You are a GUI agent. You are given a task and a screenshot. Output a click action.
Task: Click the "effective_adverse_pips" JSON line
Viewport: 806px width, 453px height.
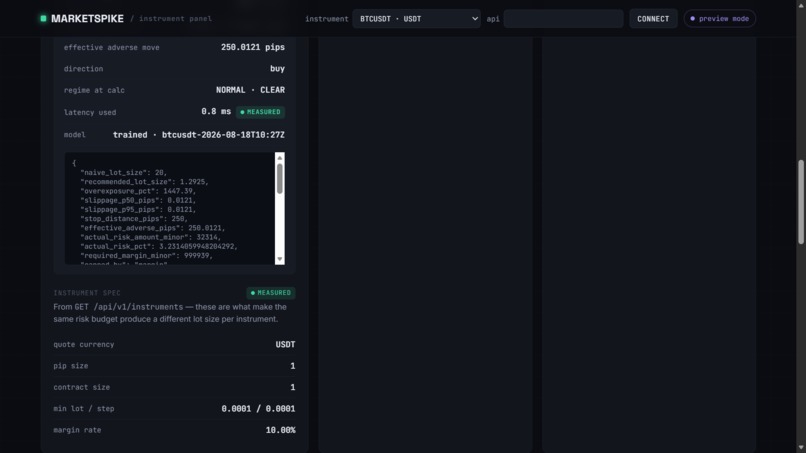[x=152, y=228]
